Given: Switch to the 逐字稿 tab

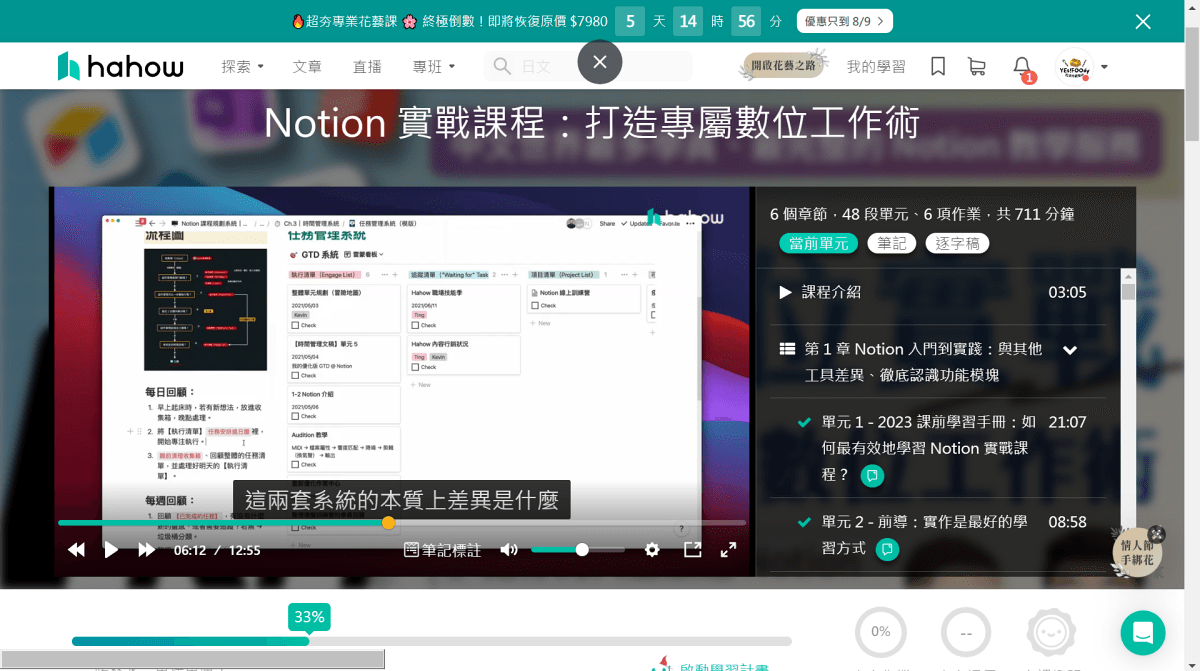Looking at the screenshot, I should (x=958, y=243).
